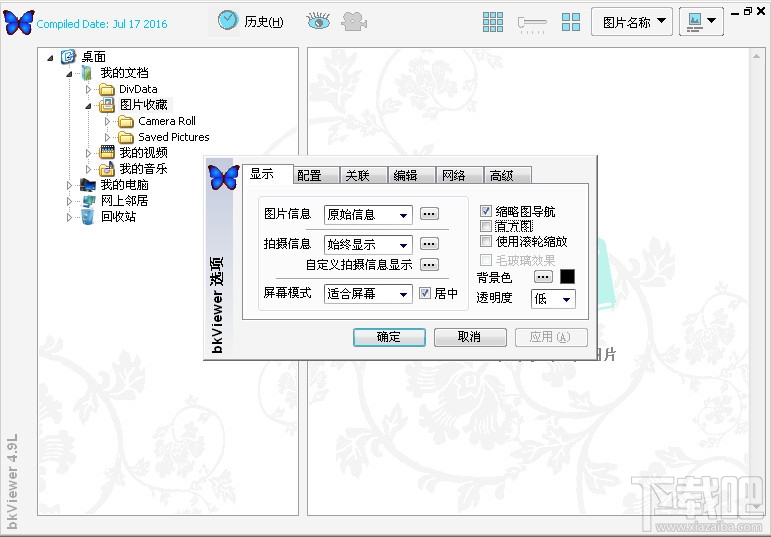This screenshot has width=771, height=537.
Task: Click the 我的电脑 computer icon
Action: tap(88, 185)
